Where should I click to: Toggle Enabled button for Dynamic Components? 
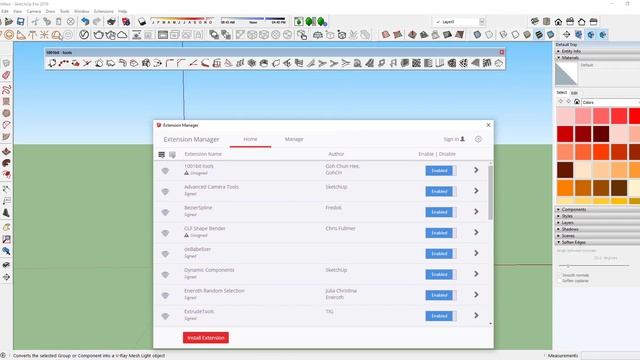click(x=441, y=275)
